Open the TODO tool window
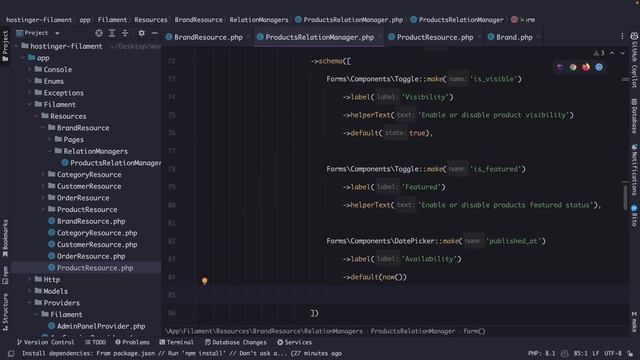 point(95,342)
